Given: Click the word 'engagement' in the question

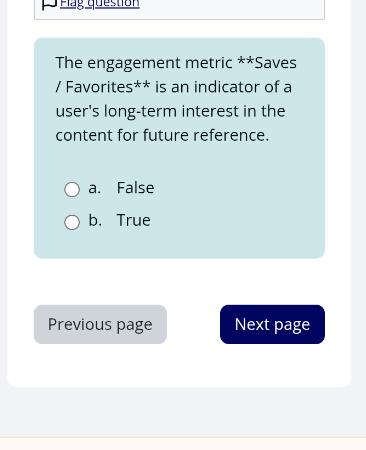Looking at the screenshot, I should coord(134,63).
